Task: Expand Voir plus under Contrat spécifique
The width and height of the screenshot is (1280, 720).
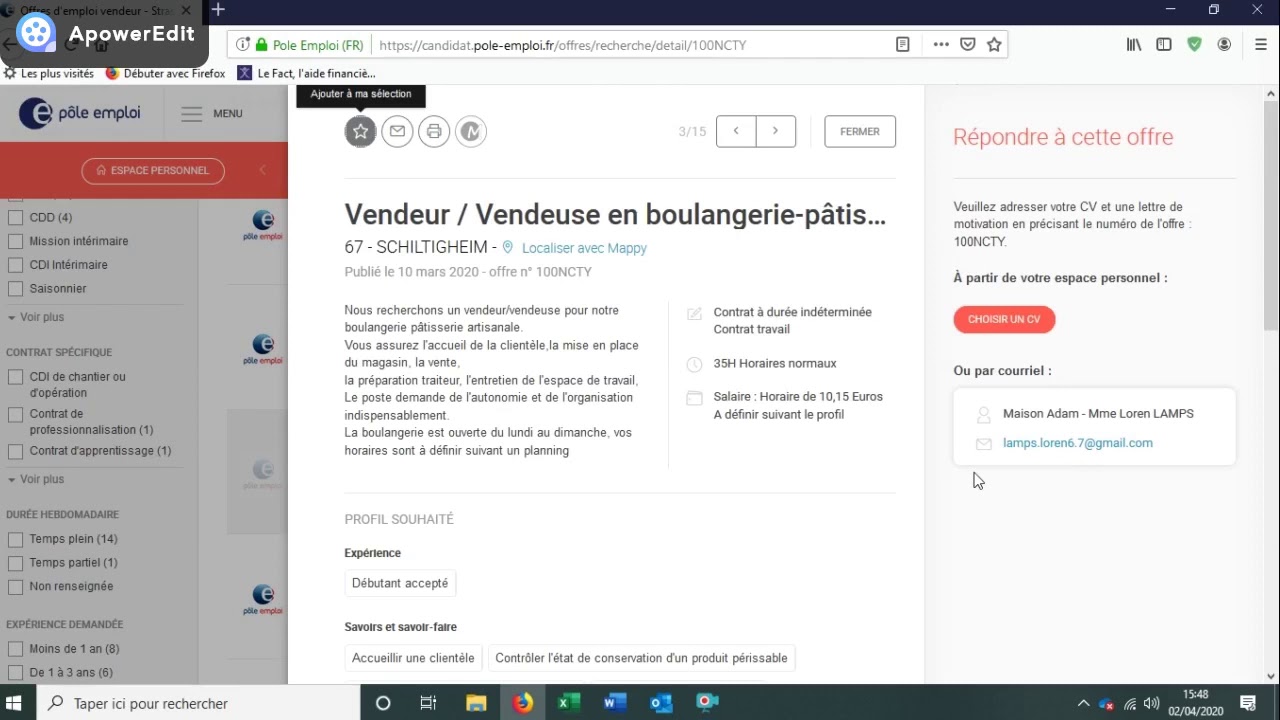Action: coord(36,479)
